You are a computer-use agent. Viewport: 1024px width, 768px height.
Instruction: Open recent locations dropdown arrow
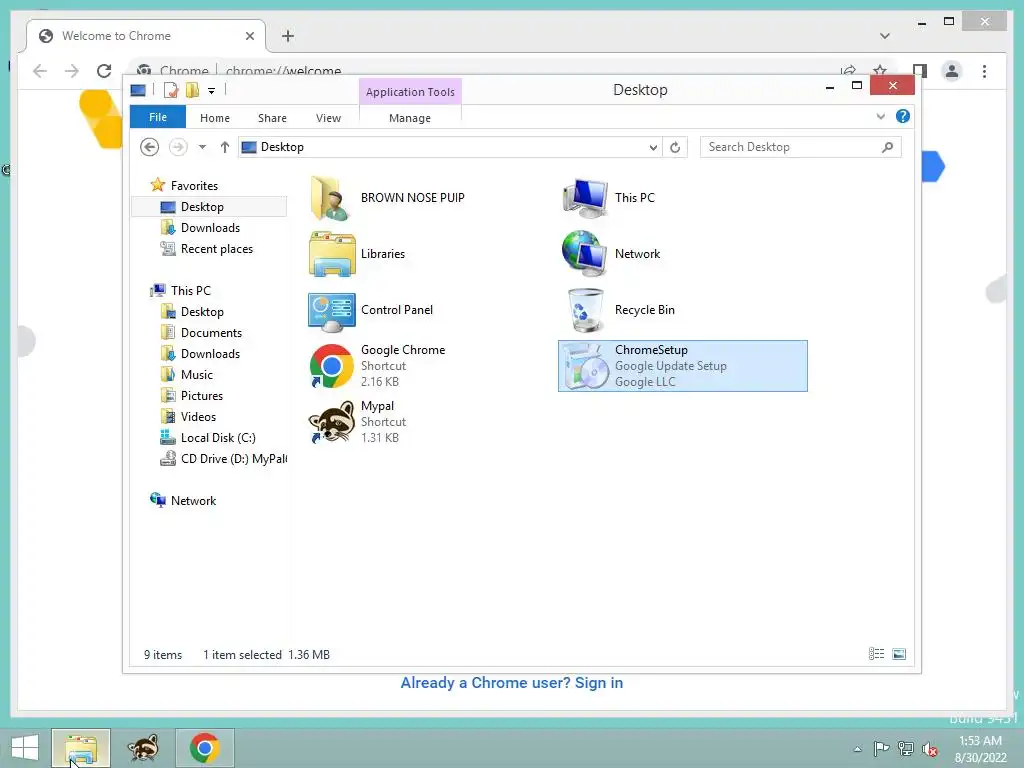pos(202,147)
